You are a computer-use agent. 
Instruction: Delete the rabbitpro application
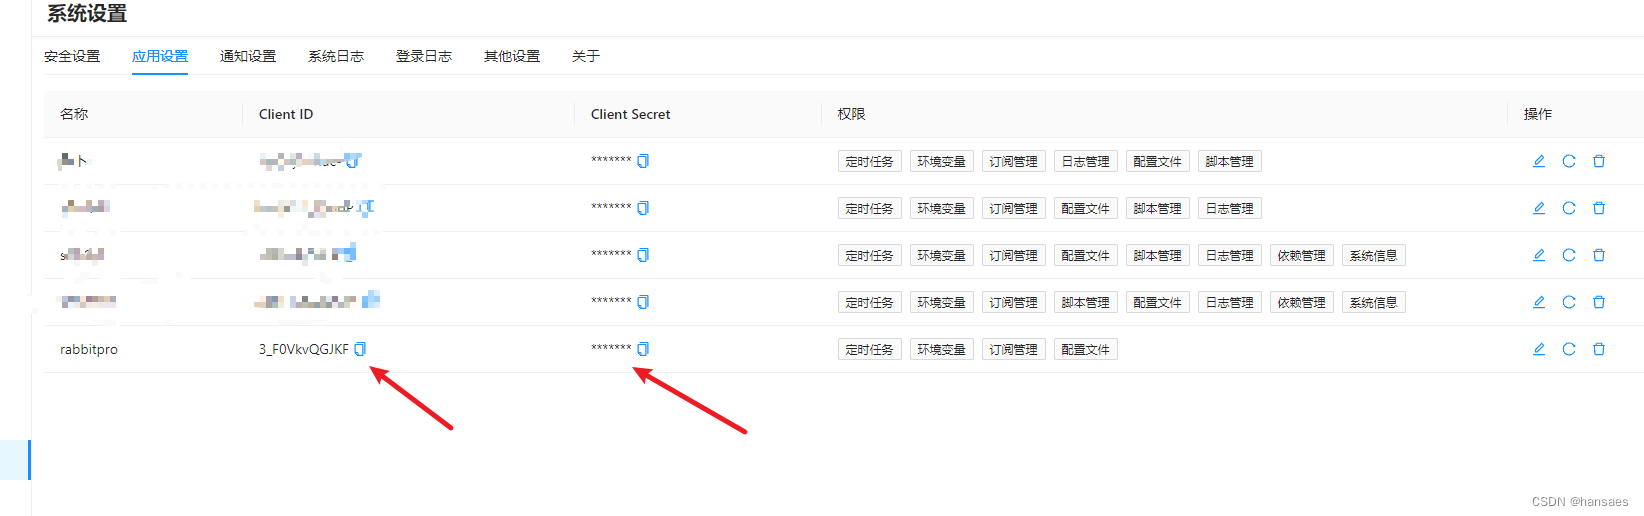pos(1599,349)
